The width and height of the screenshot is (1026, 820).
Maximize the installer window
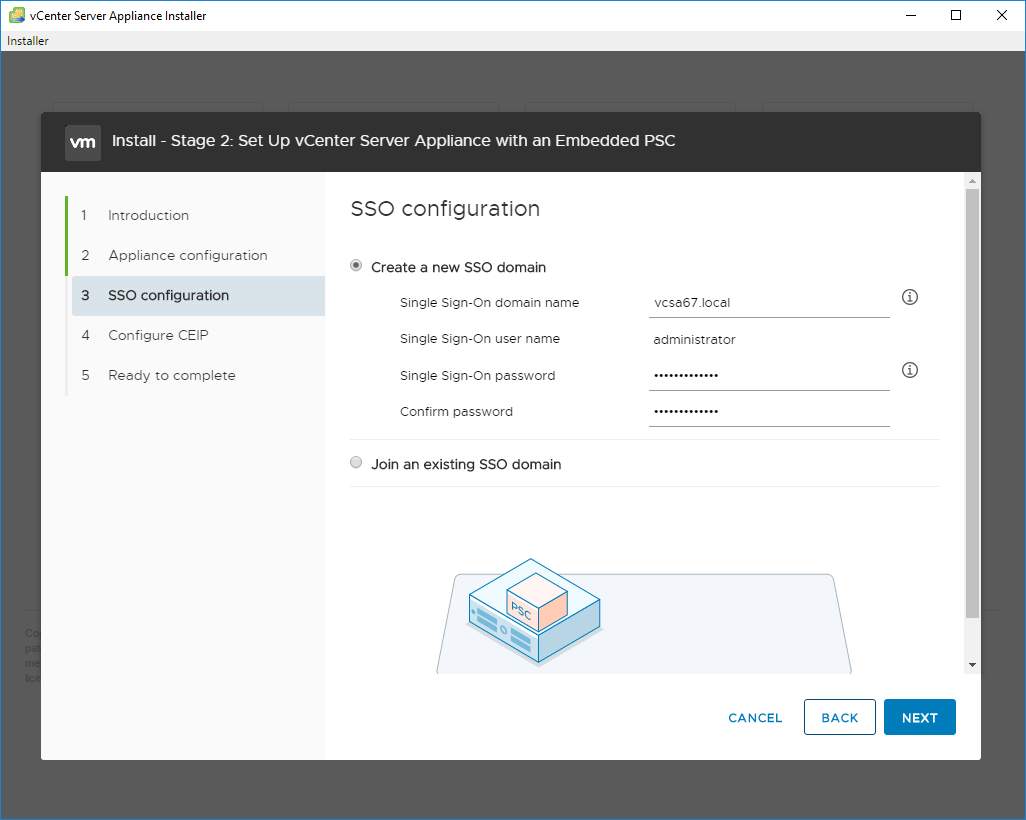click(956, 15)
